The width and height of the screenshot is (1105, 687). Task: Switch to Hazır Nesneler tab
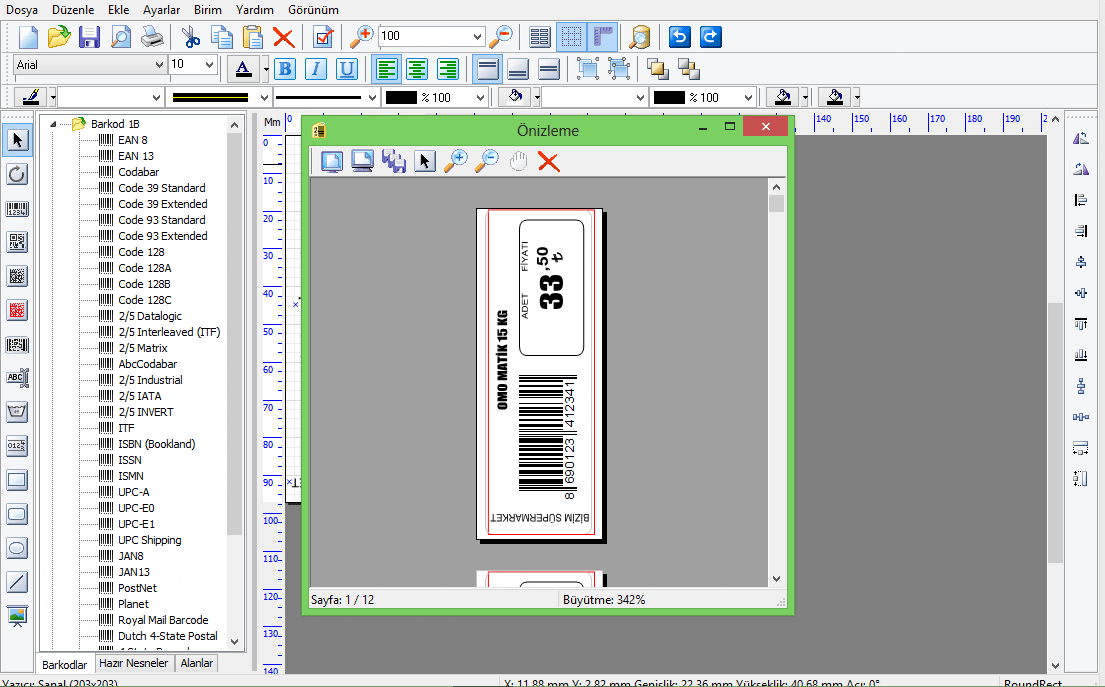point(134,663)
